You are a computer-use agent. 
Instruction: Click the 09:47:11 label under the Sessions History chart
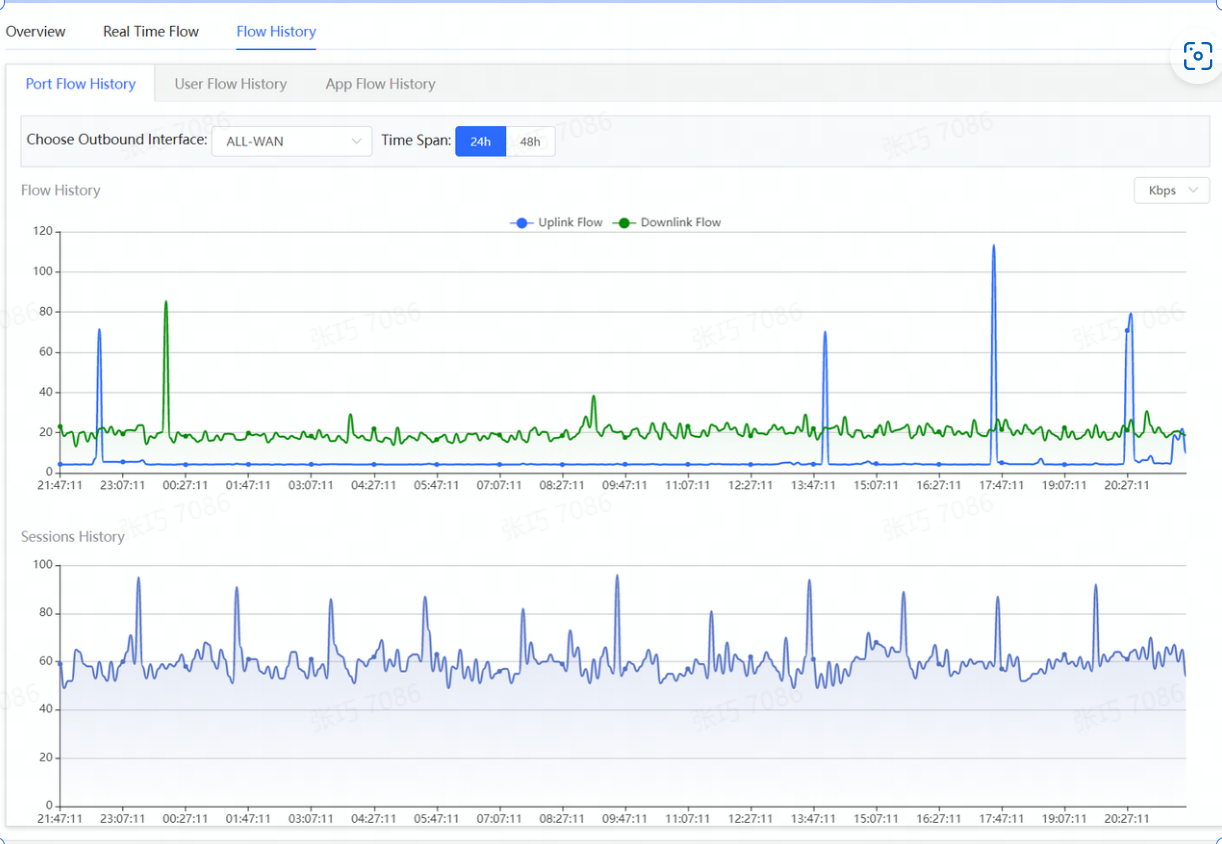pyautogui.click(x=625, y=819)
